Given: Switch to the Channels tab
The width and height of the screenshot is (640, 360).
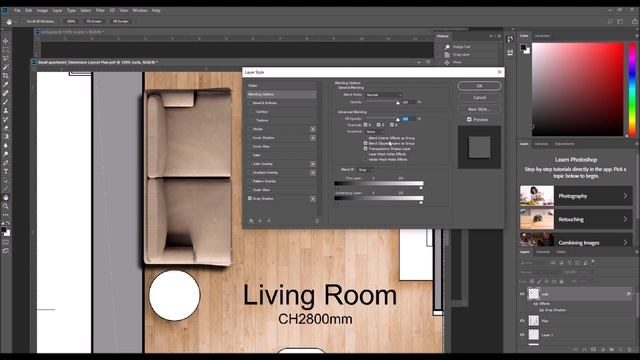Looking at the screenshot, I should click(x=543, y=252).
